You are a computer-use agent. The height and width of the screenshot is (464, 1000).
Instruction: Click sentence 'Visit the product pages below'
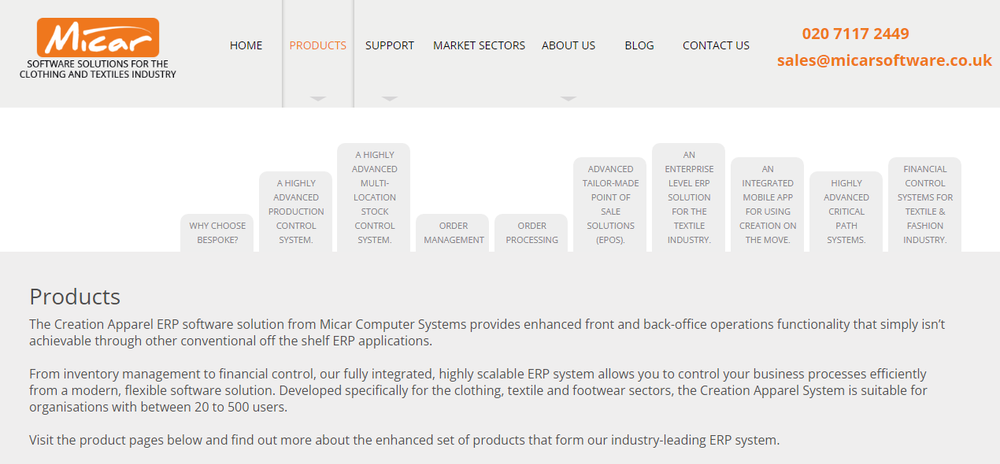[x=404, y=440]
